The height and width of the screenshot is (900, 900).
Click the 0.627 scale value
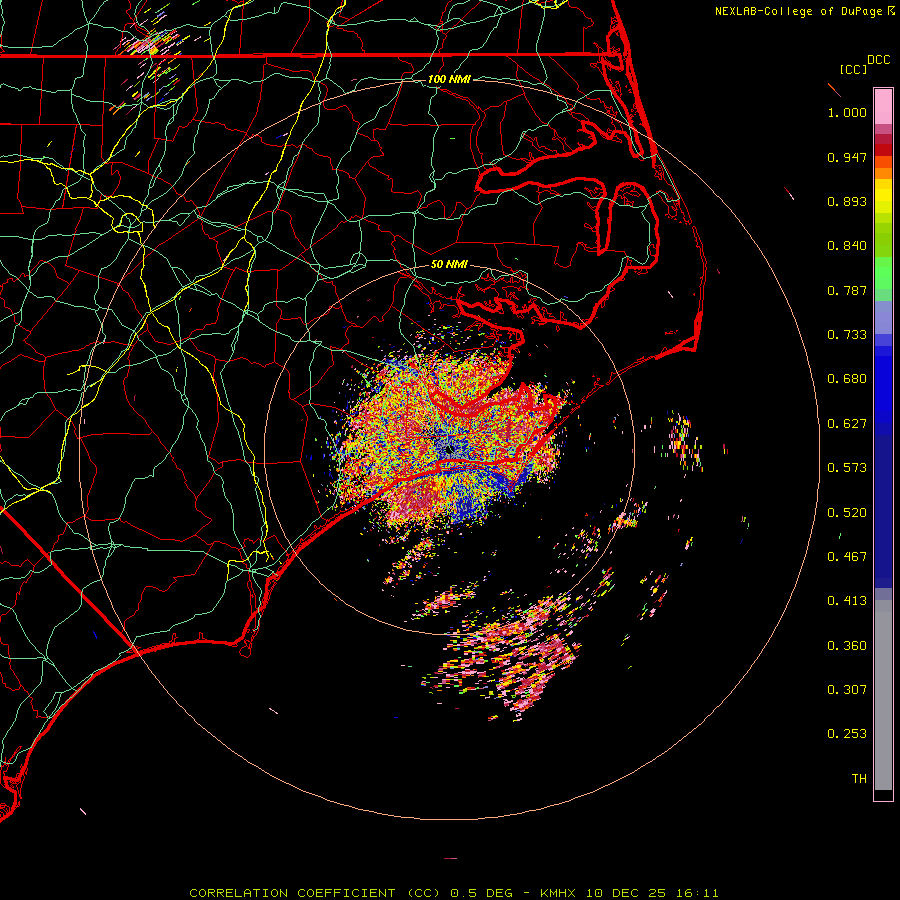click(x=847, y=424)
